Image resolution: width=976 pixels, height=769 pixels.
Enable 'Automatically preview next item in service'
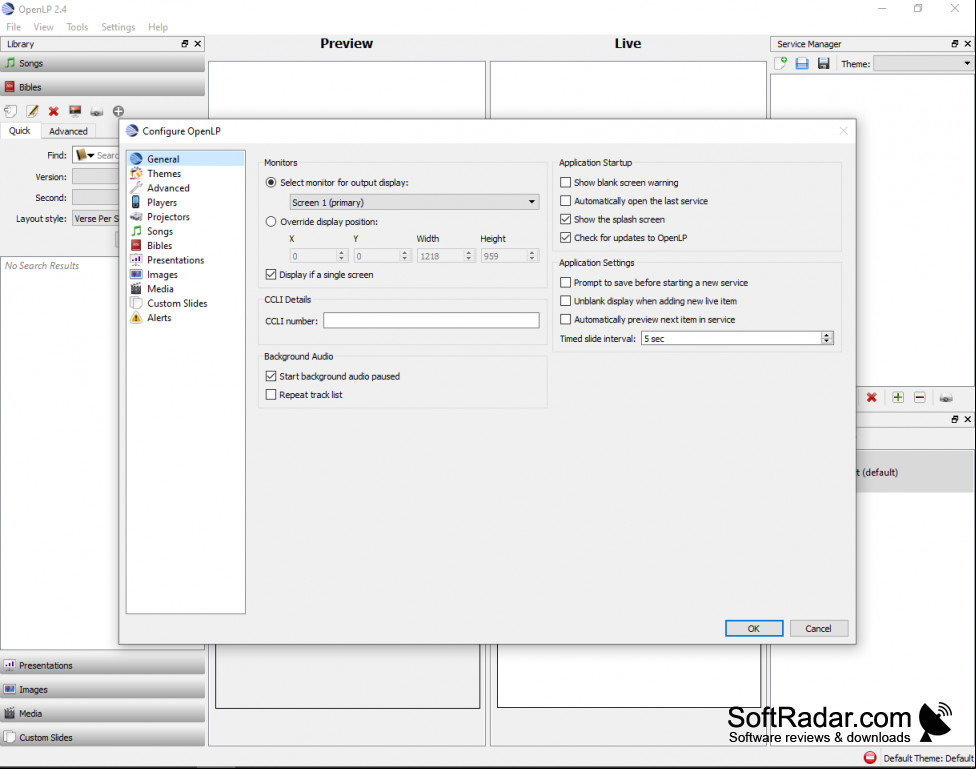(x=565, y=319)
